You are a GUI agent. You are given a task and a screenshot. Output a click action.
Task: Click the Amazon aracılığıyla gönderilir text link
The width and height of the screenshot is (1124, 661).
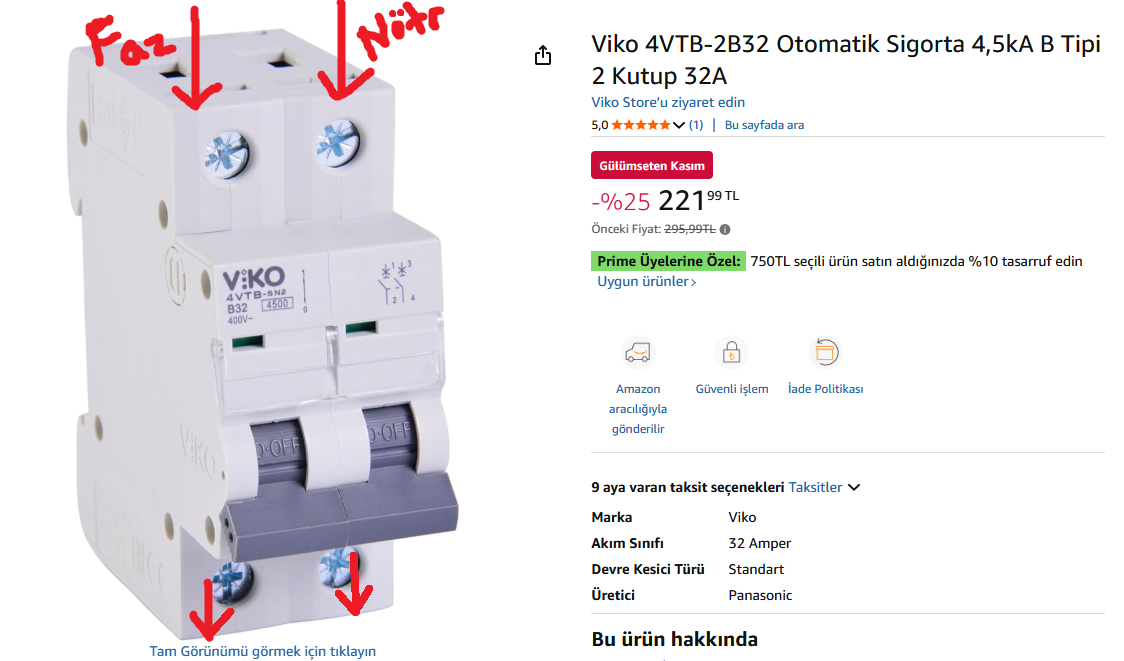638,409
